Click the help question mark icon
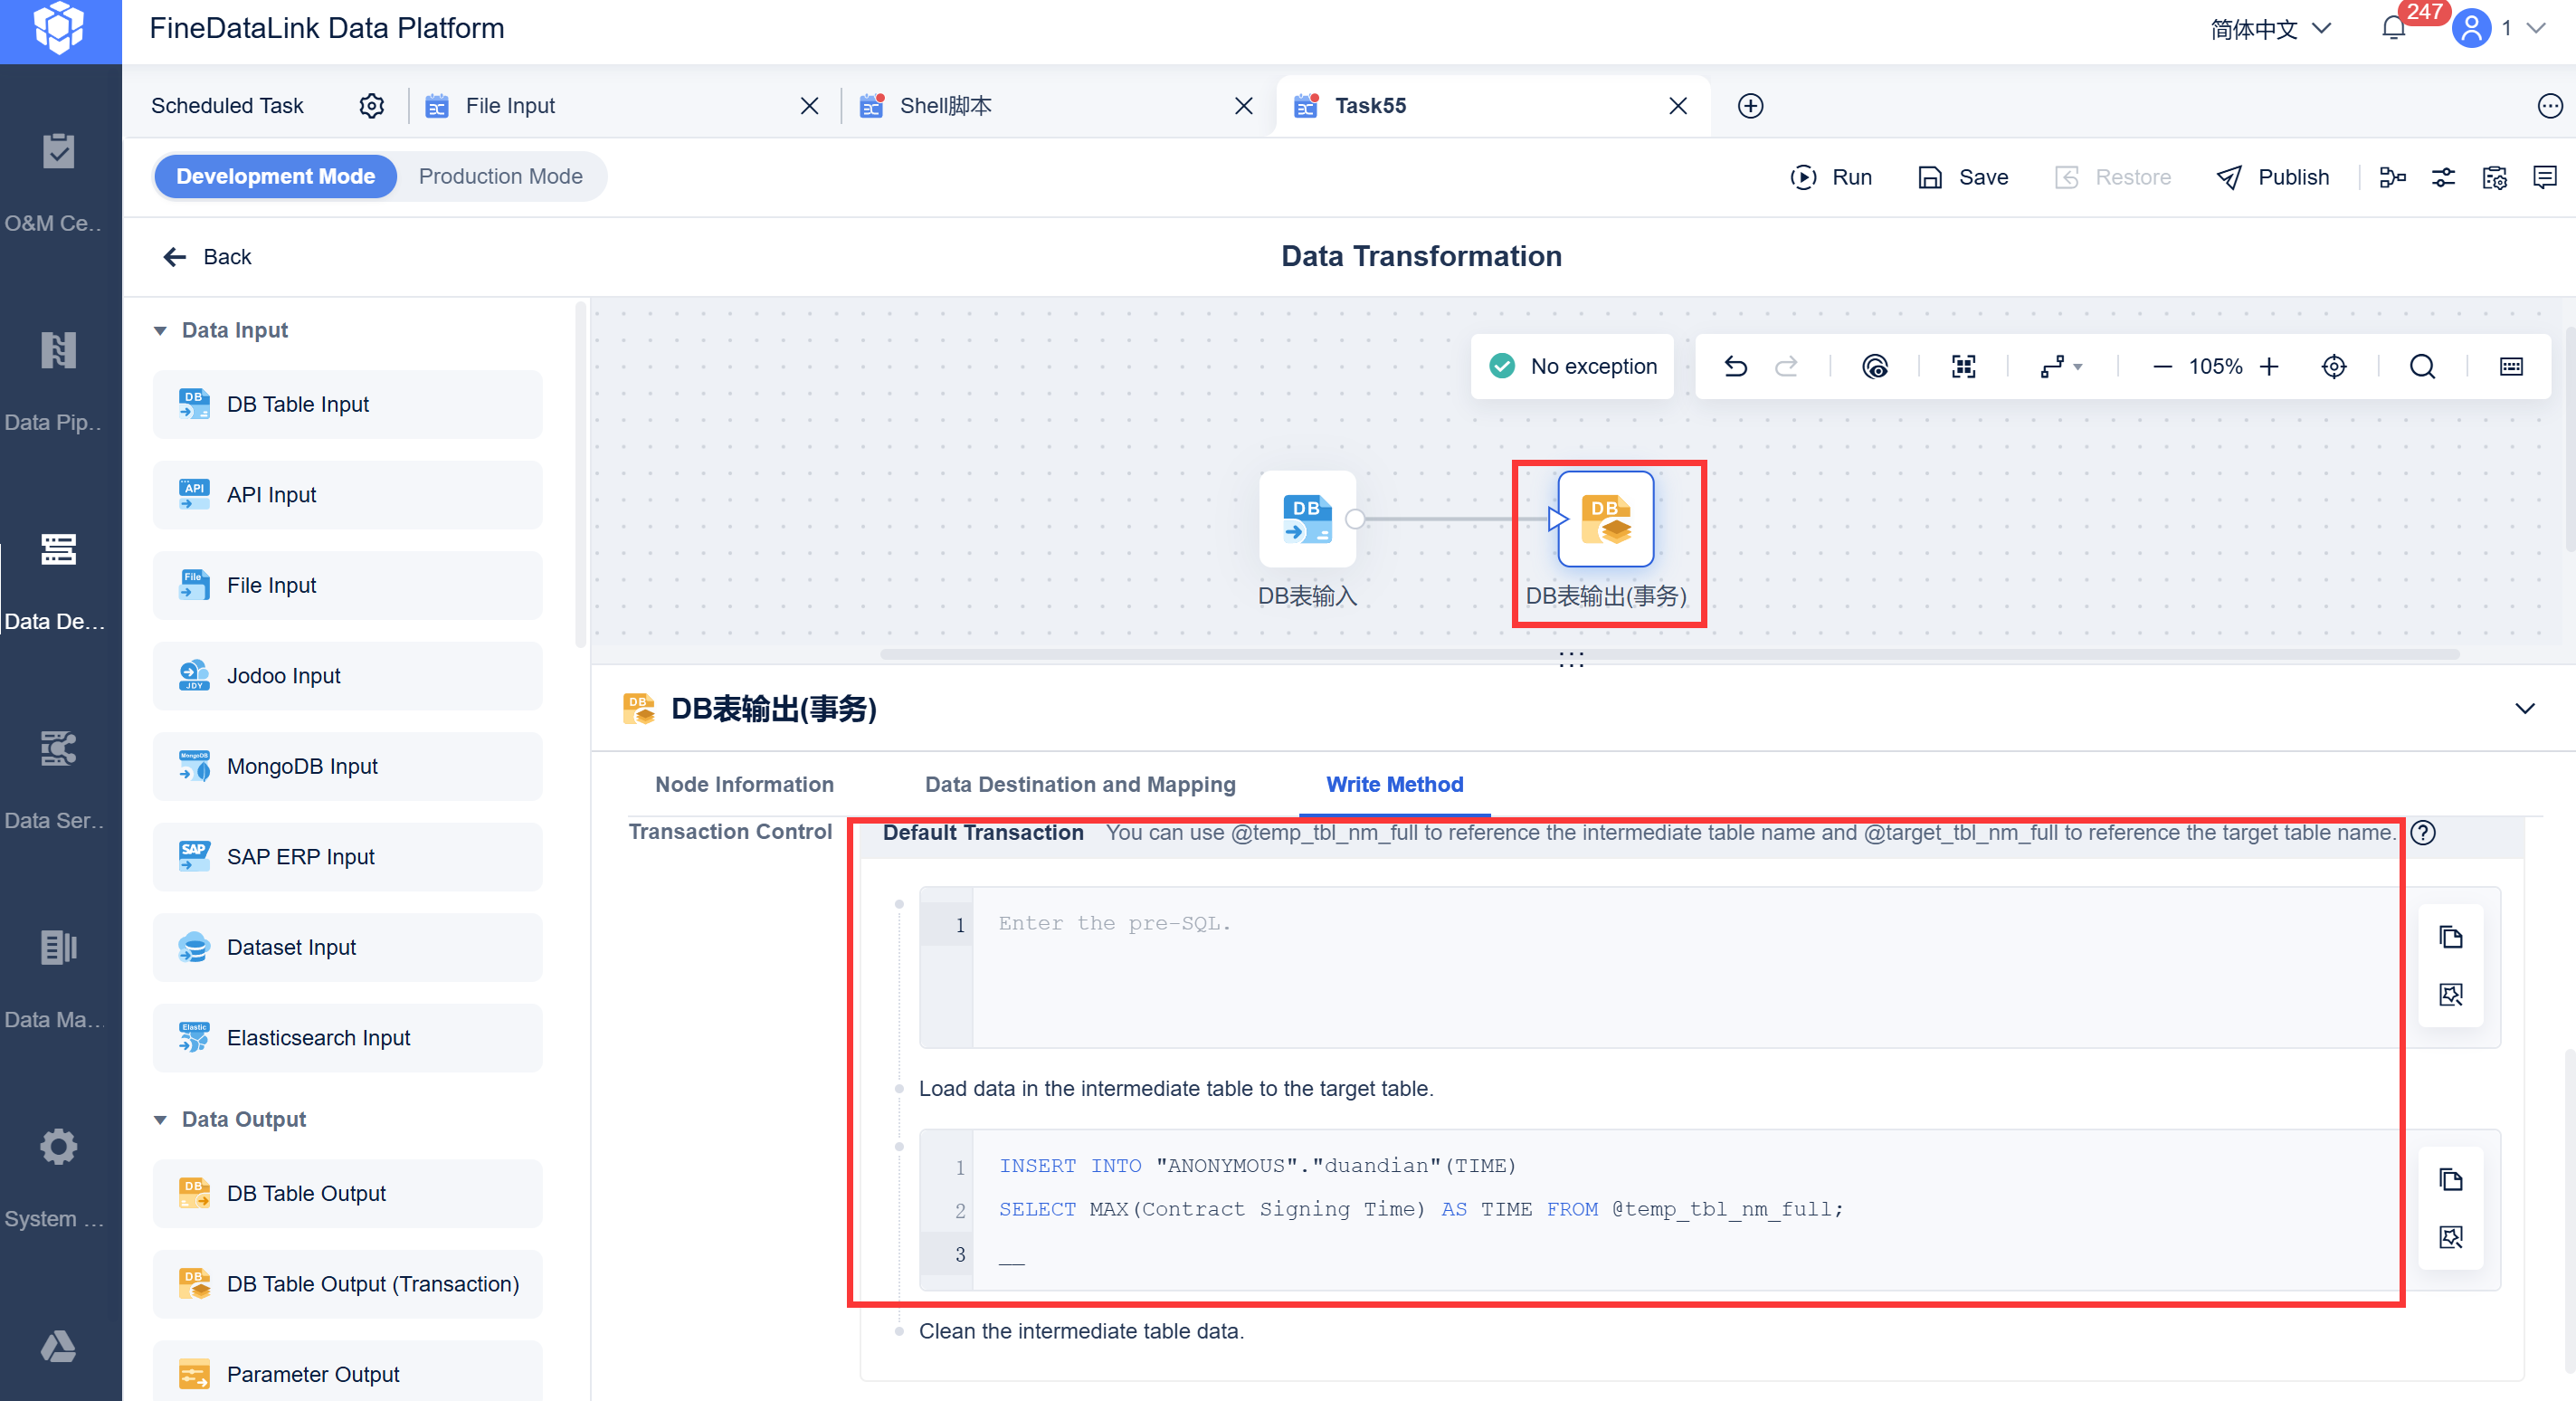The height and width of the screenshot is (1401, 2576). pos(2423,833)
